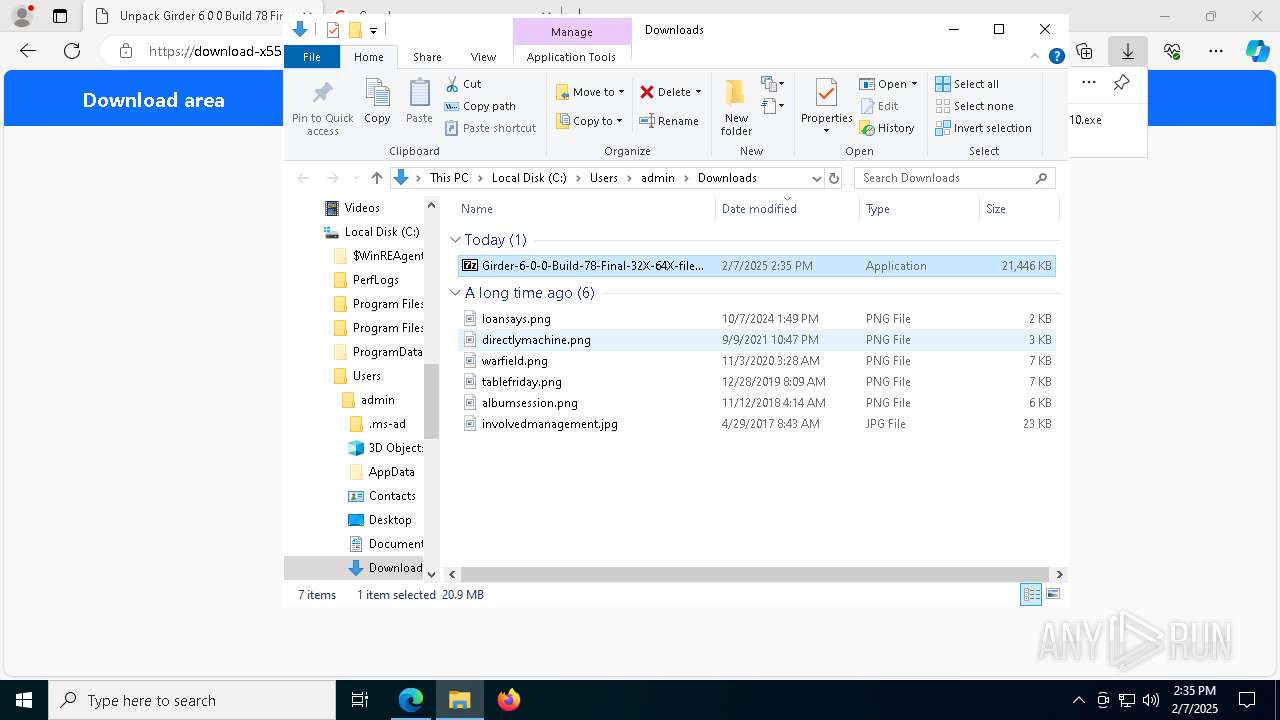Click the Edge downloads icon in browser toolbar
This screenshot has height=720, width=1280.
pyautogui.click(x=1128, y=51)
